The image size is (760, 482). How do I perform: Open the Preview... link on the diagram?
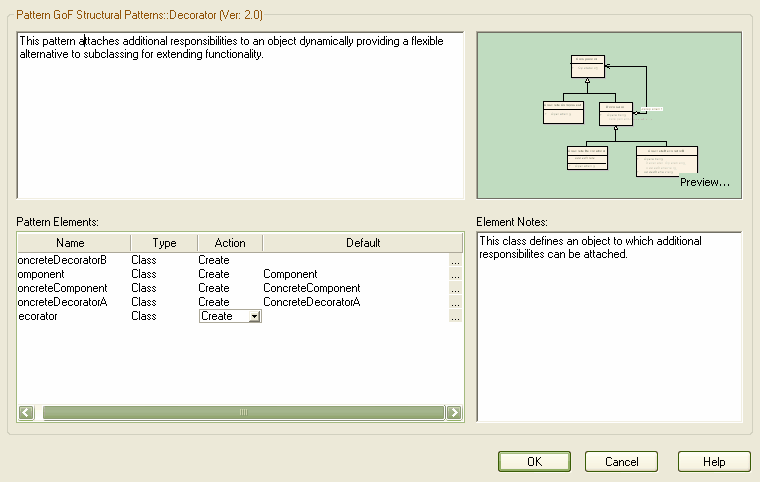click(x=704, y=183)
